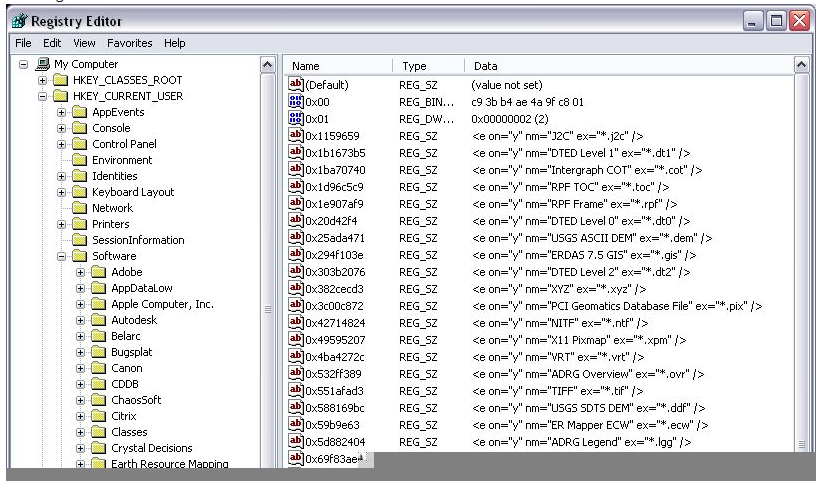Image resolution: width=818 pixels, height=481 pixels.
Task: Click the binary value icon for 0x00
Action: 295,102
